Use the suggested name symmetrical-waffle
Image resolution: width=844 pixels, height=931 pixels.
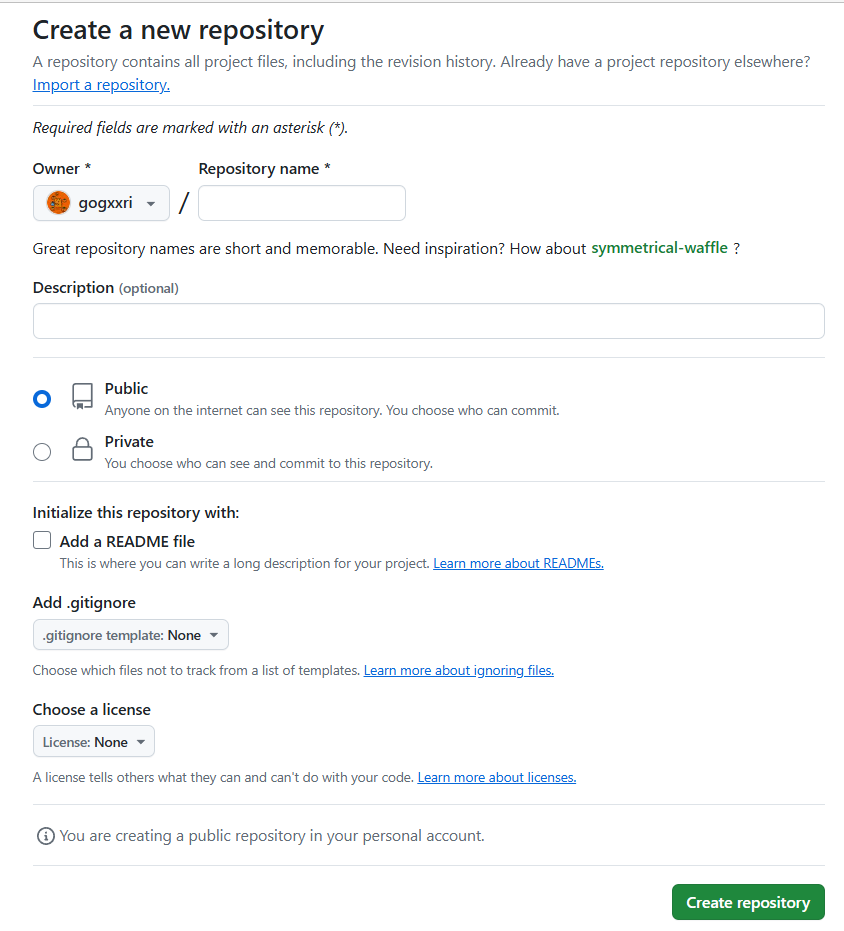click(659, 248)
